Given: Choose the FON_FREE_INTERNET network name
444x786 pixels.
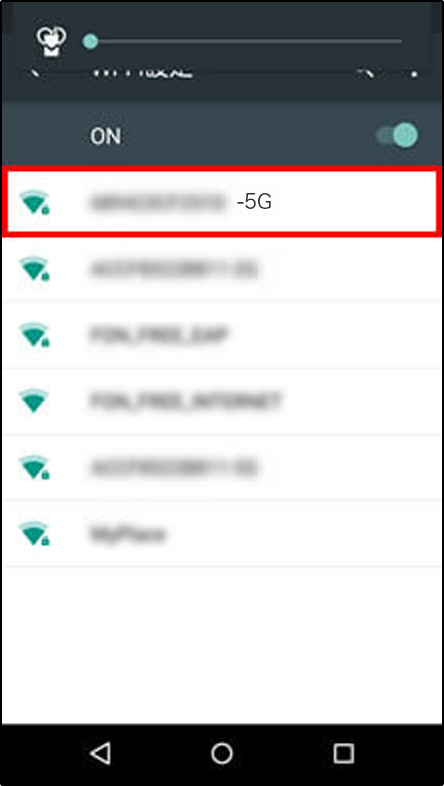Looking at the screenshot, I should [x=186, y=401].
